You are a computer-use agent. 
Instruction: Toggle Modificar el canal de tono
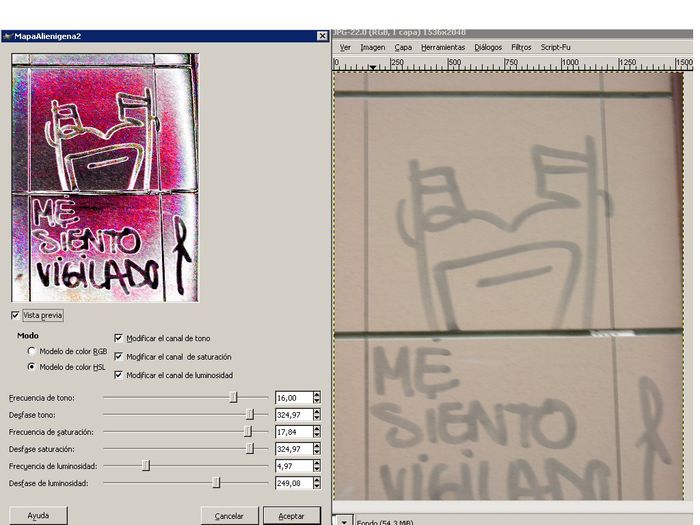click(x=118, y=338)
